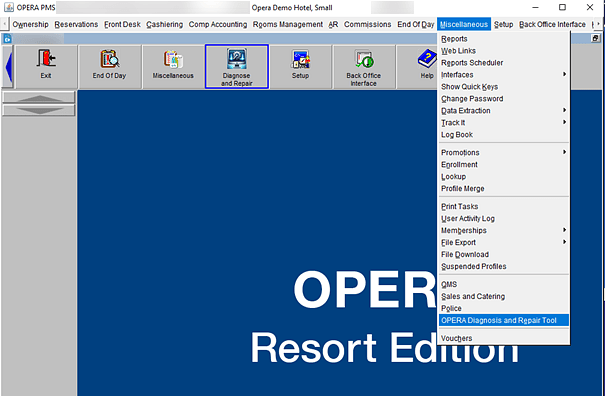Image resolution: width=605 pixels, height=396 pixels.
Task: Open the Ownership menu
Action: coord(30,24)
